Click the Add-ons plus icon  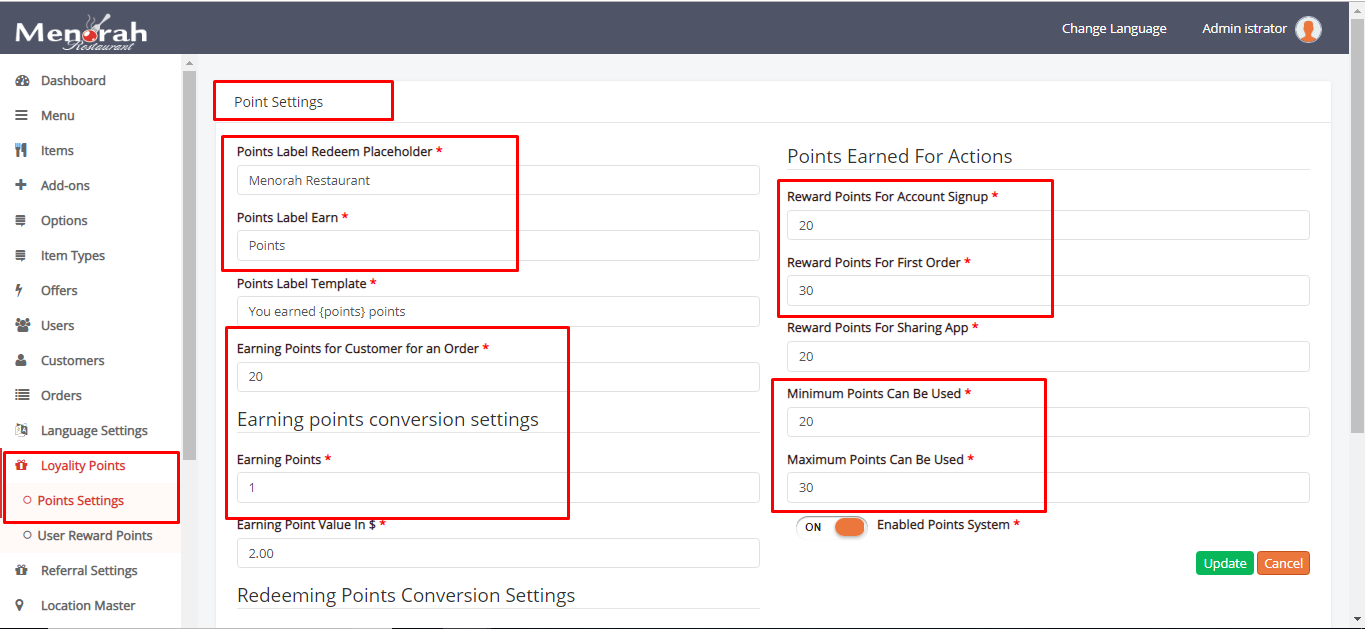(21, 185)
